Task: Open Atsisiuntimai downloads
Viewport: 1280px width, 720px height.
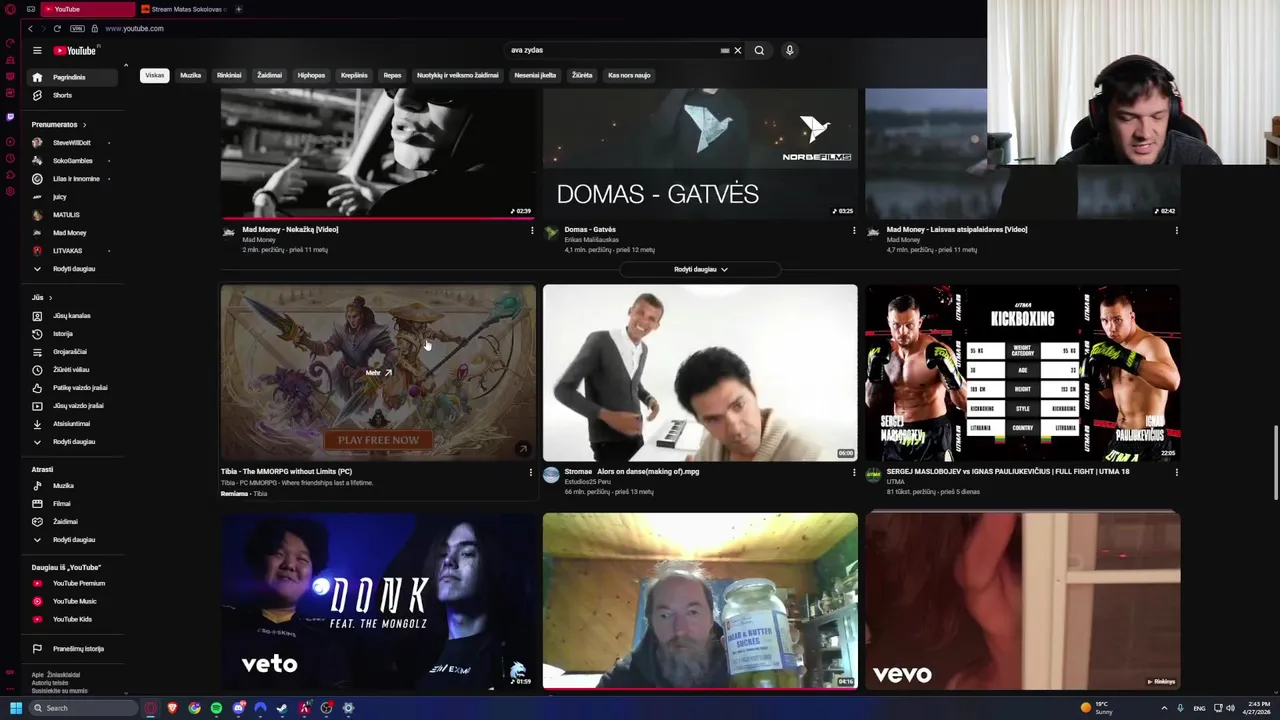Action: point(72,423)
